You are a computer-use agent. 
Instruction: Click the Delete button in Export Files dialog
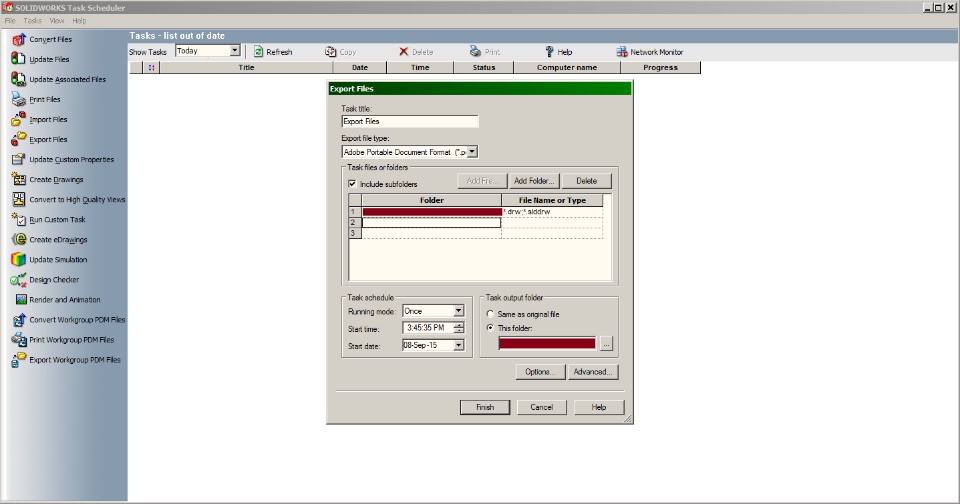click(586, 181)
